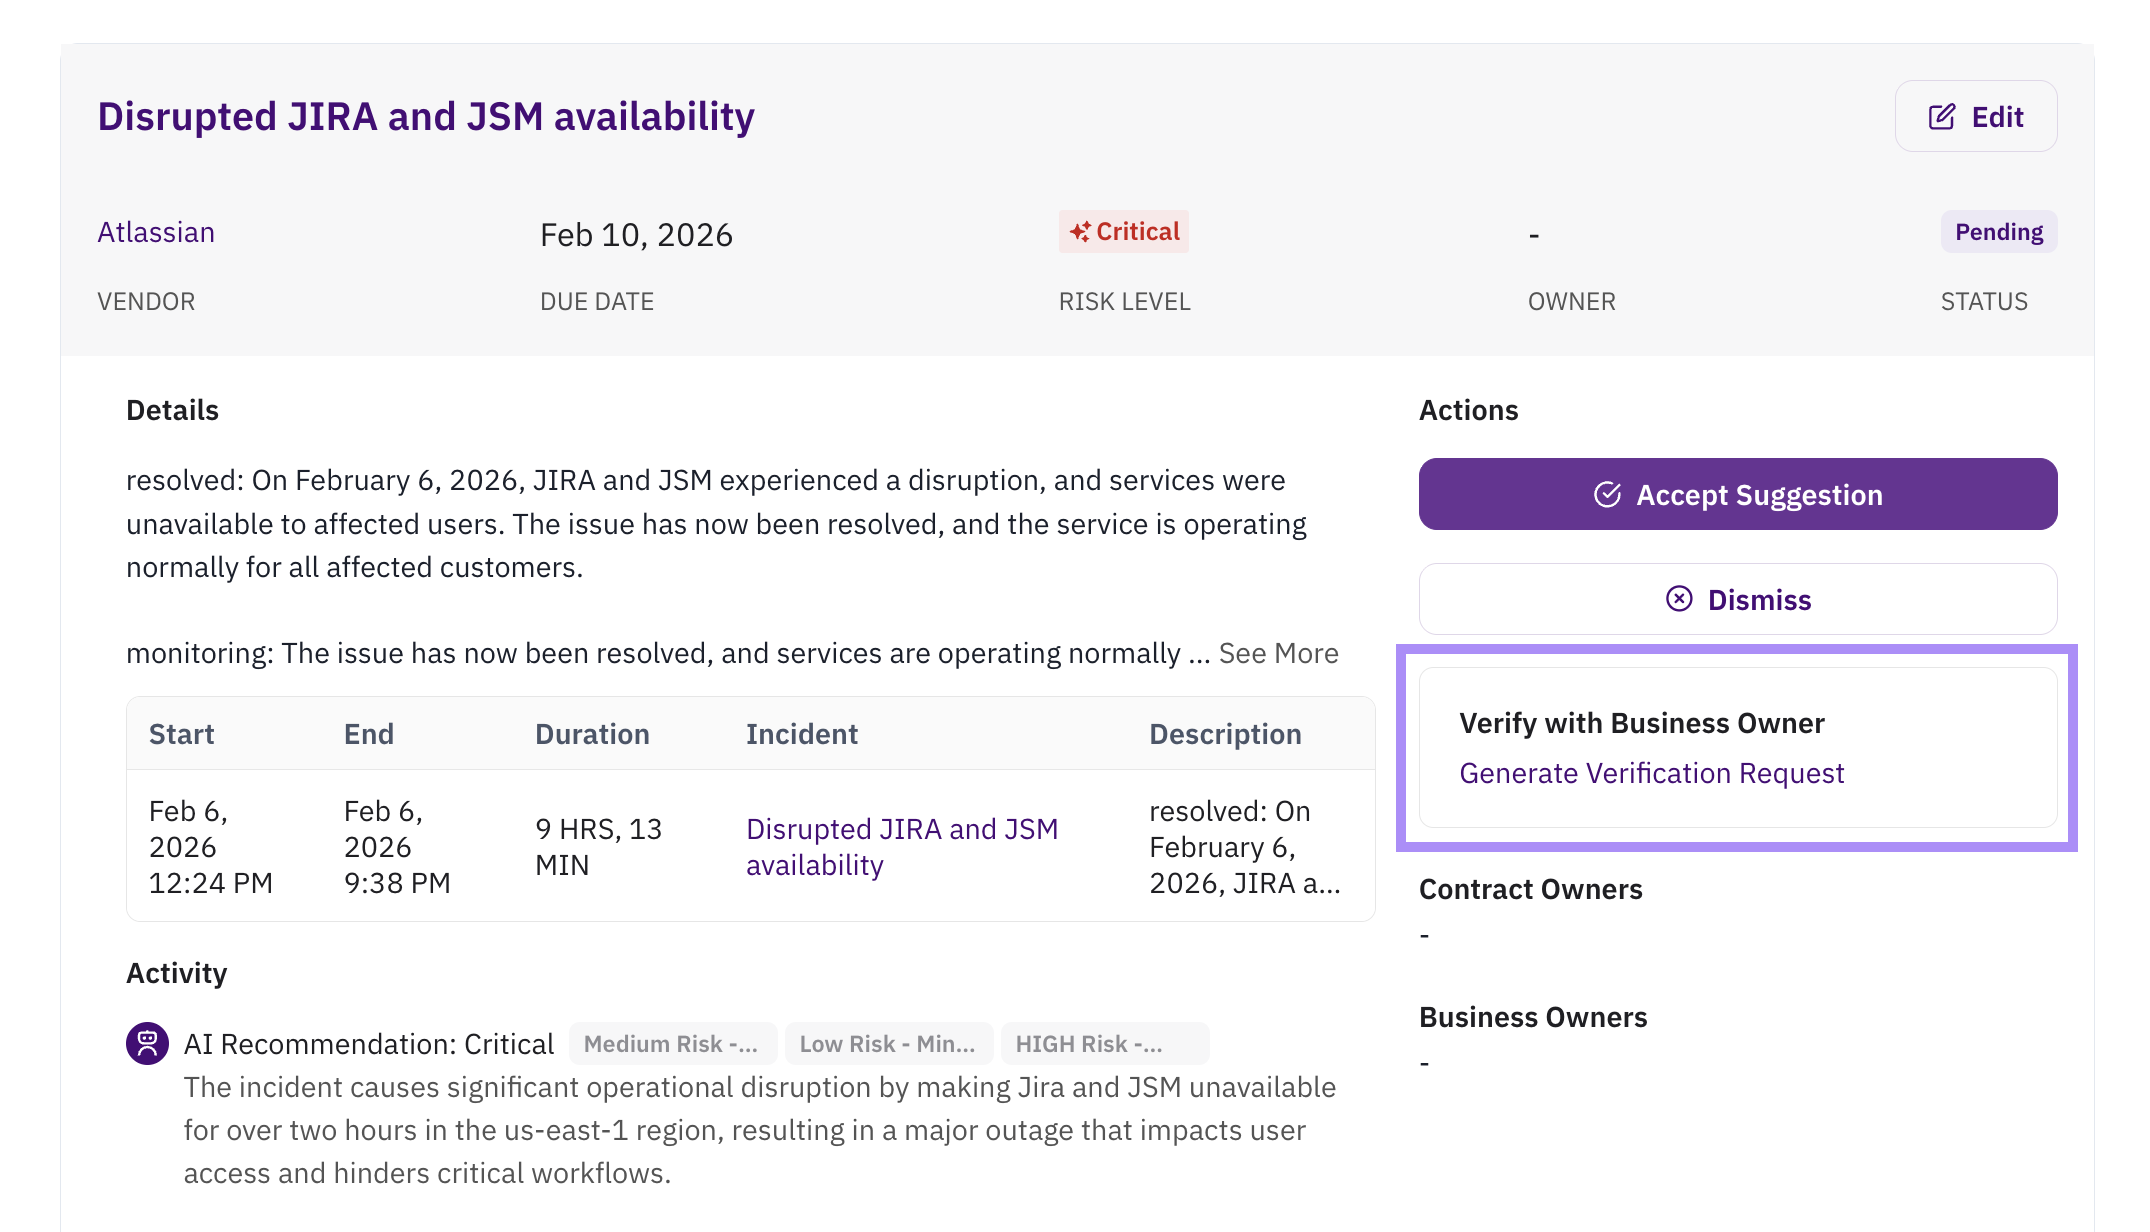Click the Medium Risk tag

[x=671, y=1044]
